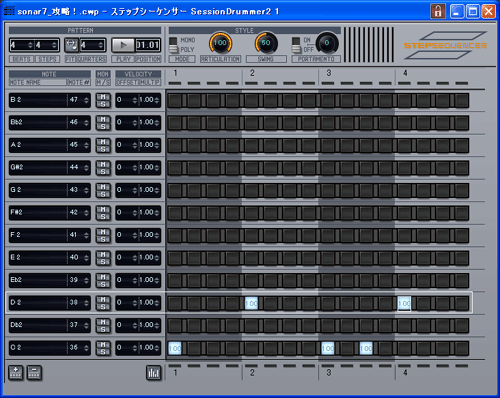Solo the D 2 row
This screenshot has height=398, width=500.
[x=103, y=306]
